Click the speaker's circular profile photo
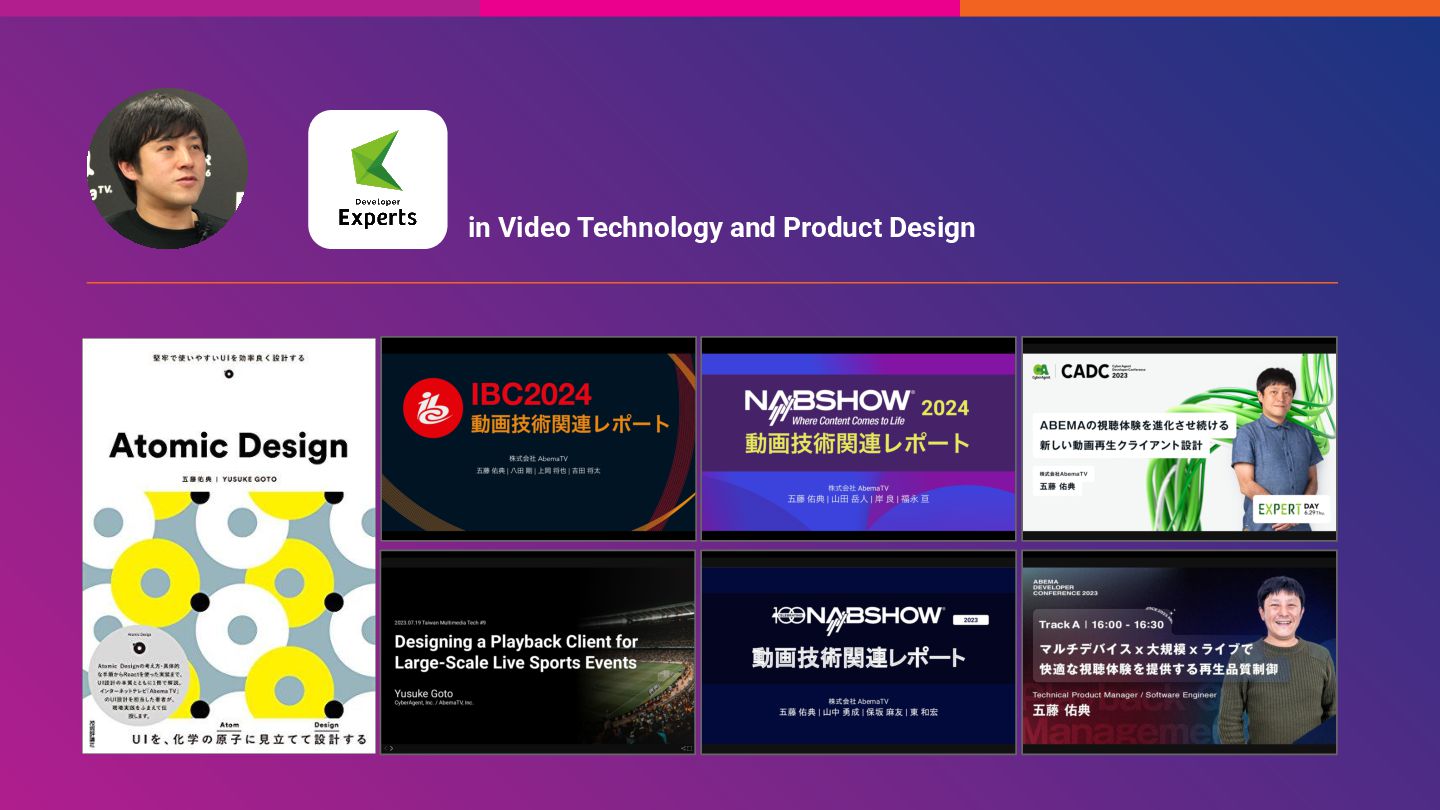The width and height of the screenshot is (1440, 810). click(x=168, y=169)
